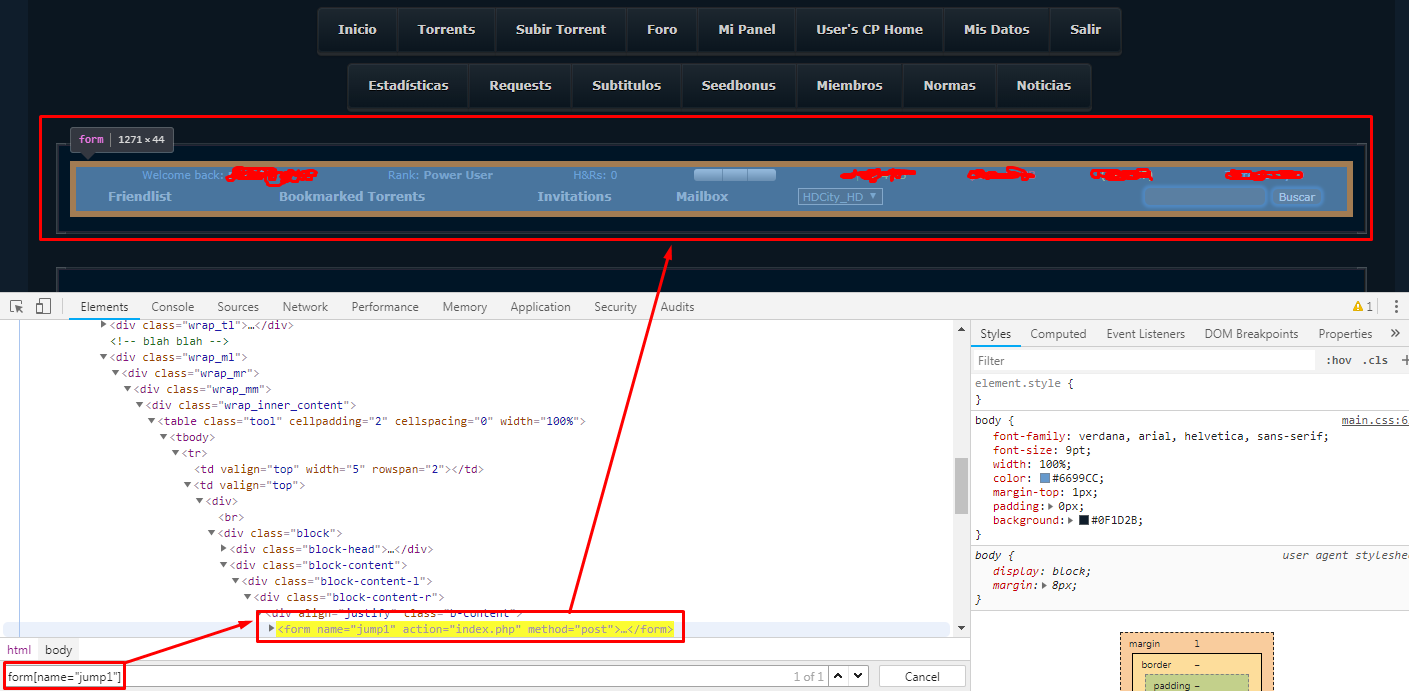Click the #0F1D2B background color swatch
1409x691 pixels.
(x=1084, y=520)
